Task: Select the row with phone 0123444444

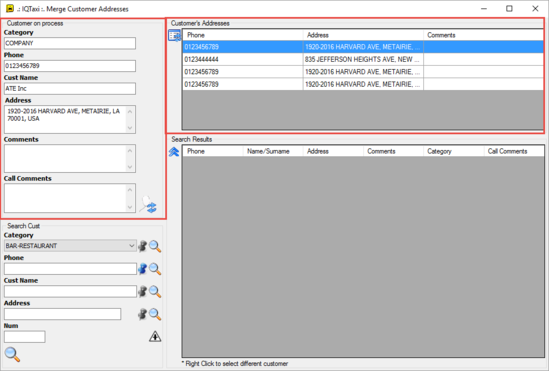Action: tap(363, 59)
